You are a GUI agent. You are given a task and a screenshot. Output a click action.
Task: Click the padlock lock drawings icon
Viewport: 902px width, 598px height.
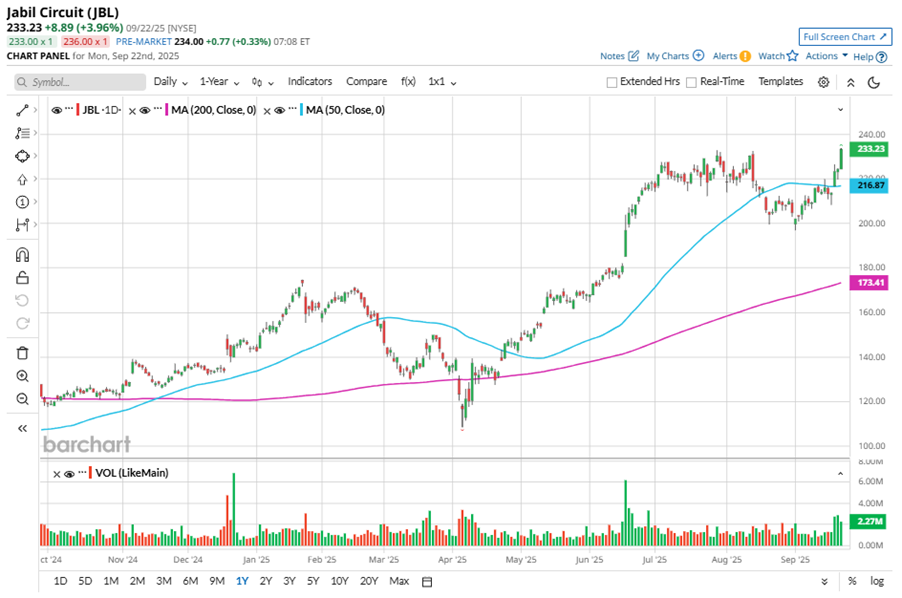point(22,278)
